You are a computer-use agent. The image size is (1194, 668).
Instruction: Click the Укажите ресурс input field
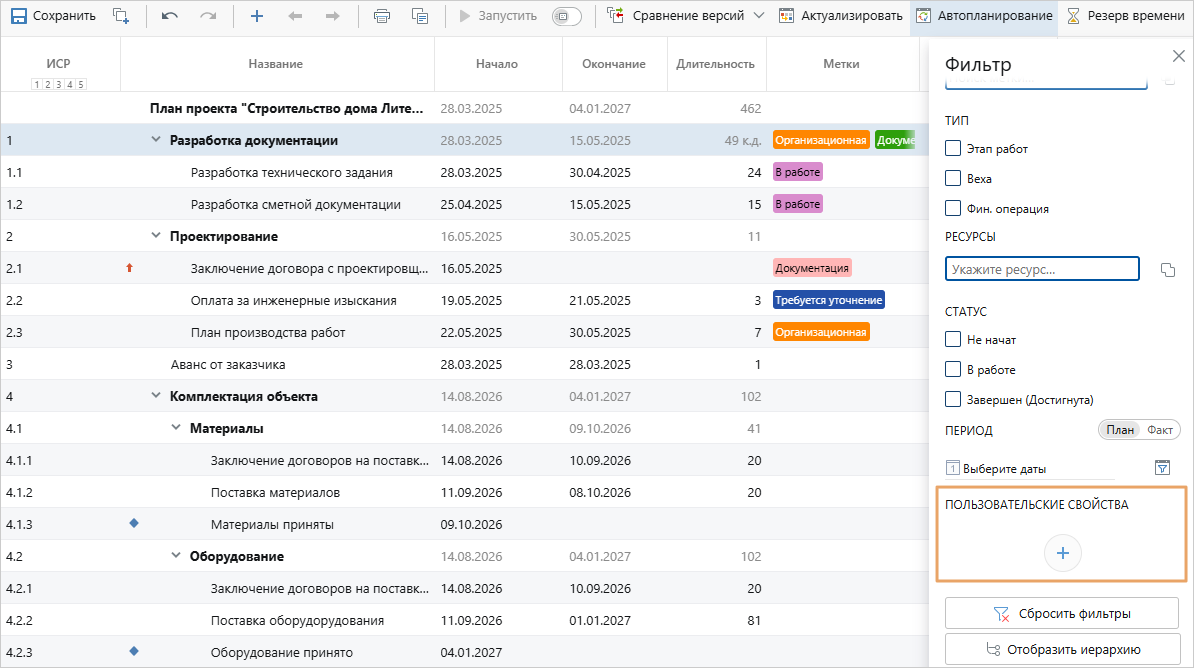(x=1042, y=269)
